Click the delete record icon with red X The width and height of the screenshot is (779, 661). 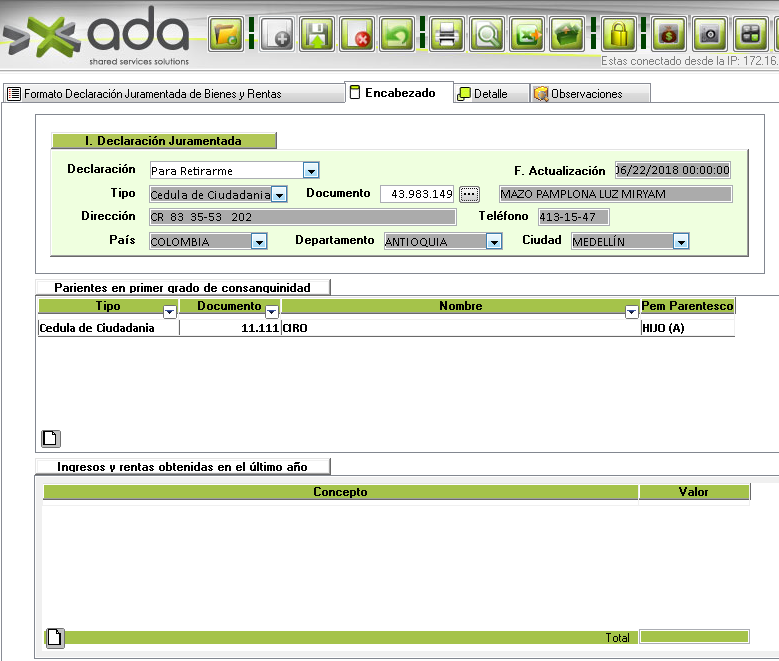point(357,34)
